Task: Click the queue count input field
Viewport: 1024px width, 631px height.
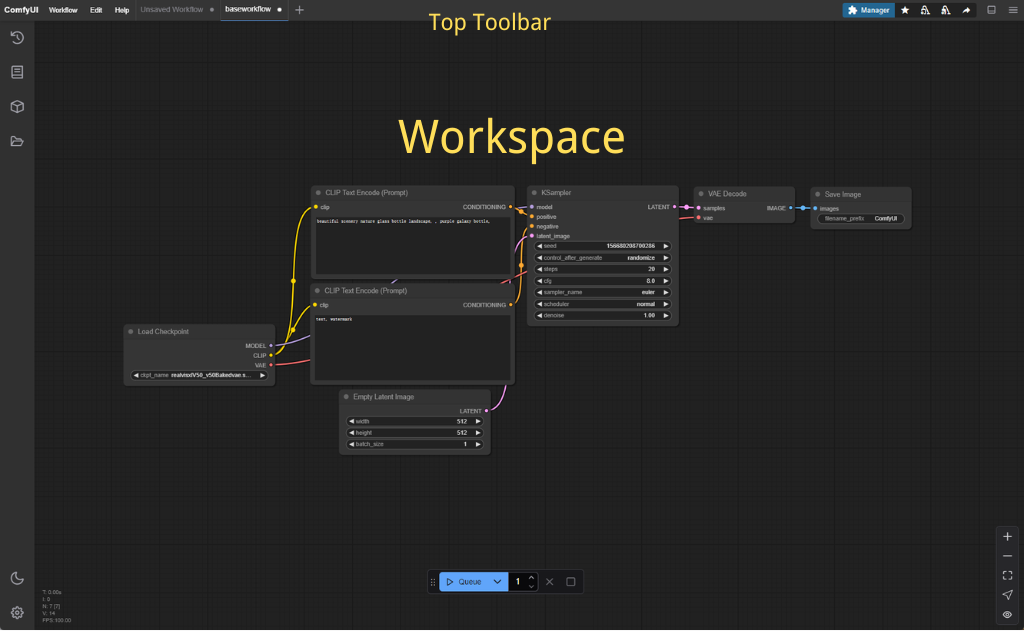Action: click(x=520, y=581)
